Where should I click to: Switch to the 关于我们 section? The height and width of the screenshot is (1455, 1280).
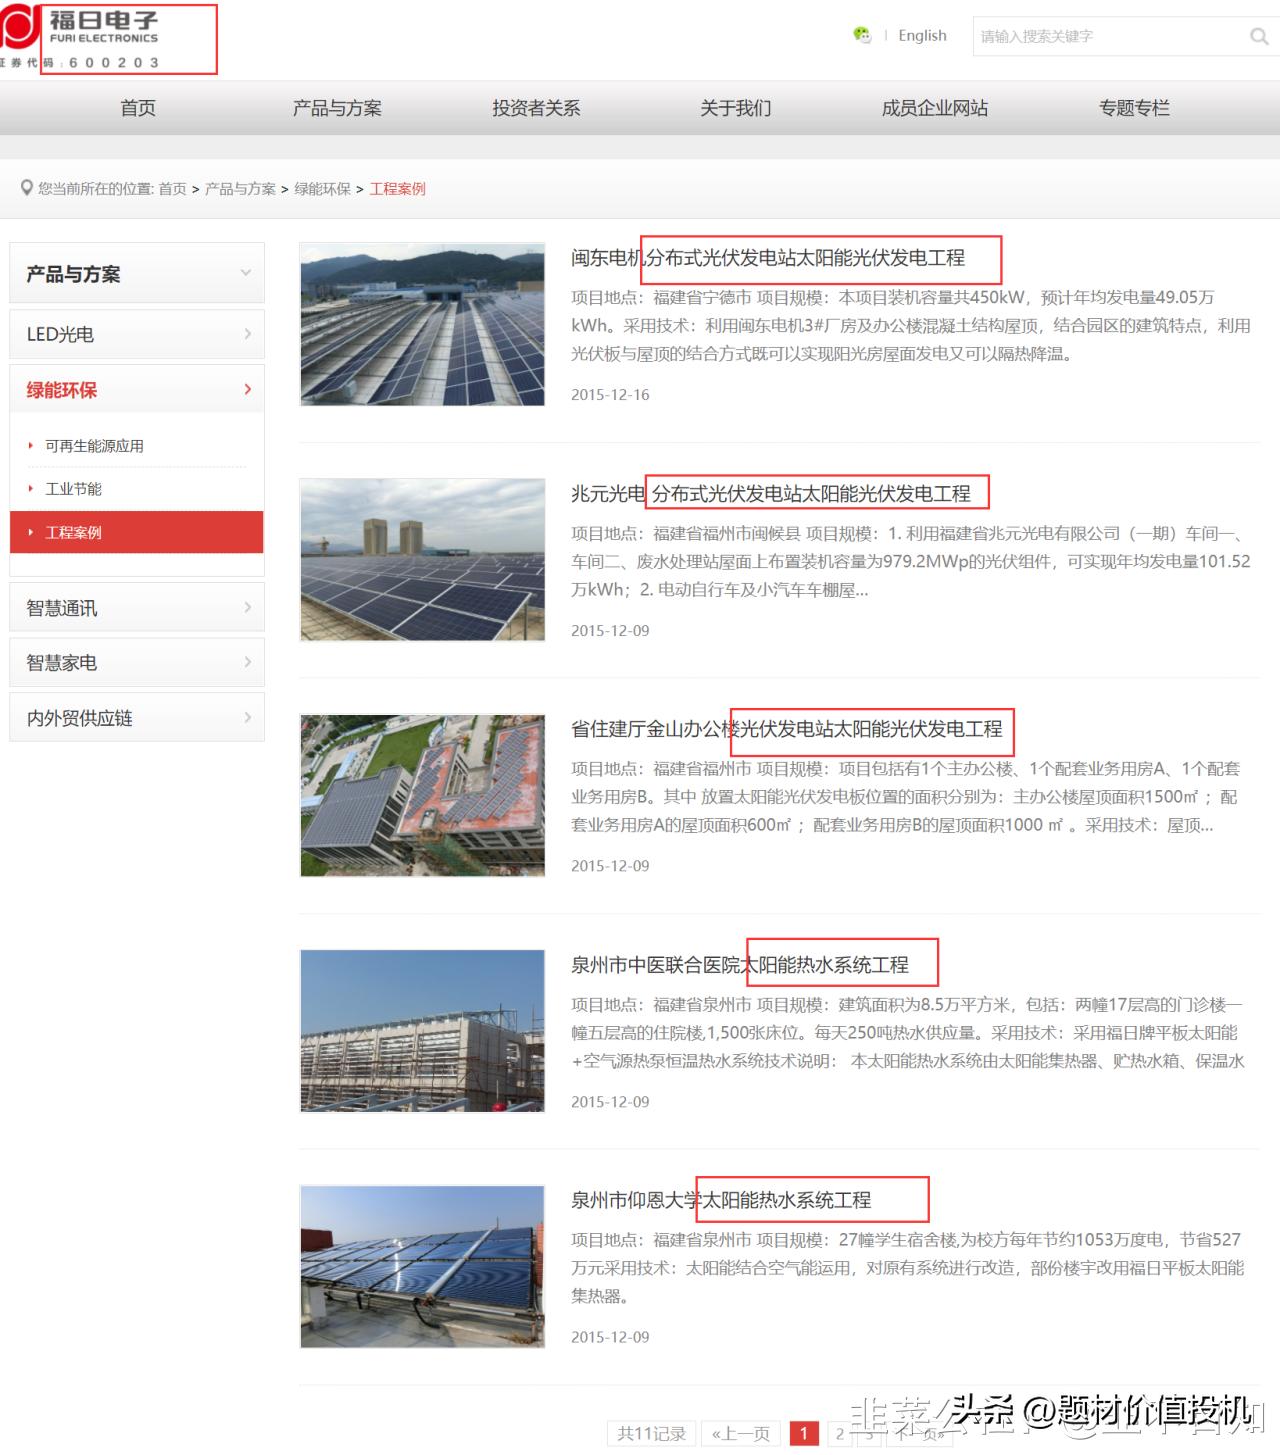(x=737, y=108)
